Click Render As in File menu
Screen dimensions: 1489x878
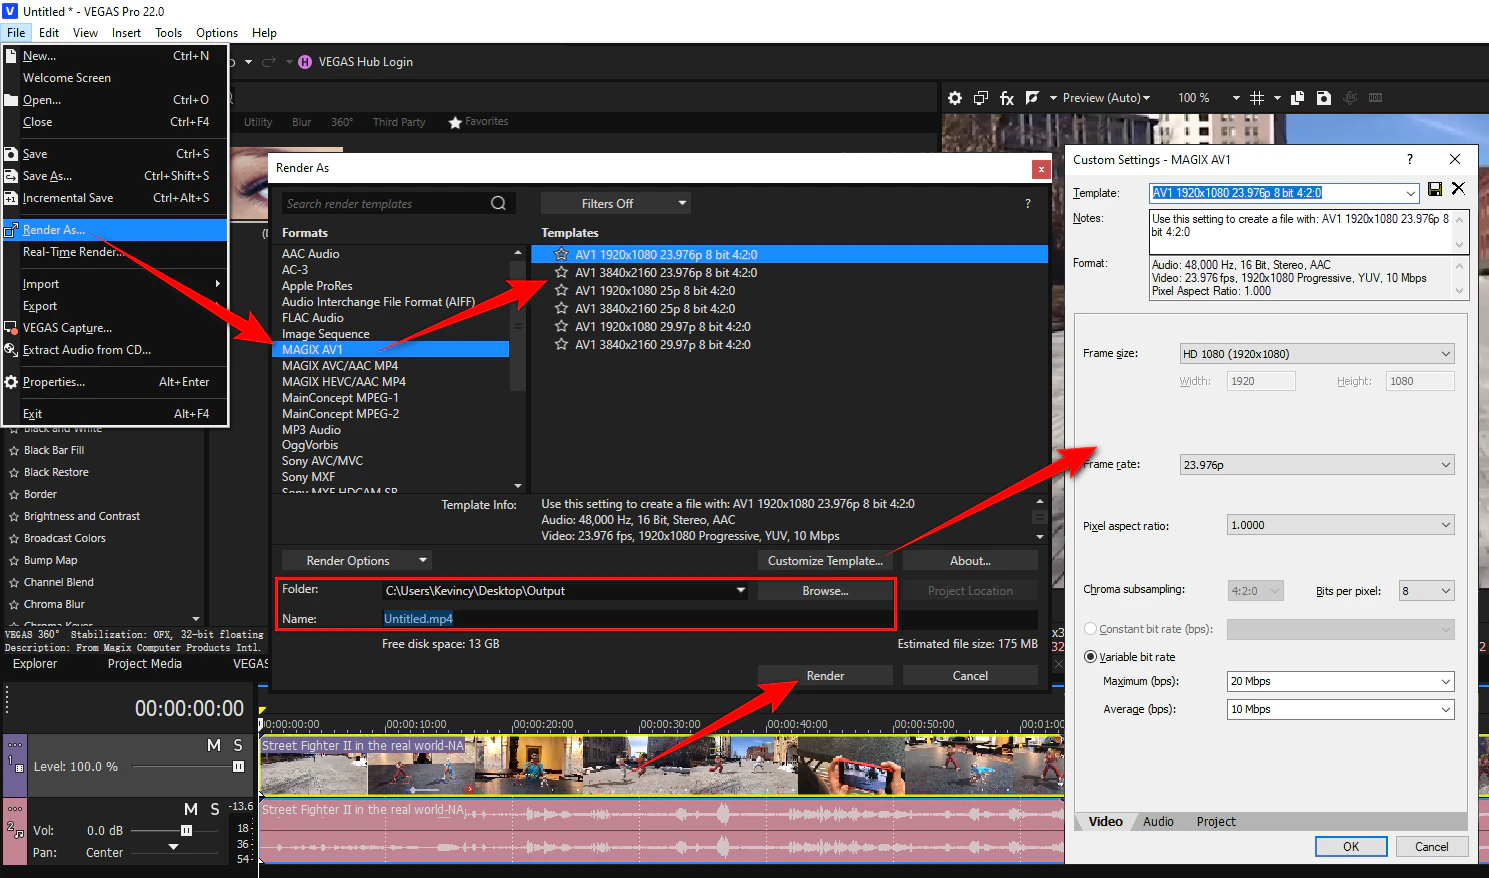click(115, 230)
